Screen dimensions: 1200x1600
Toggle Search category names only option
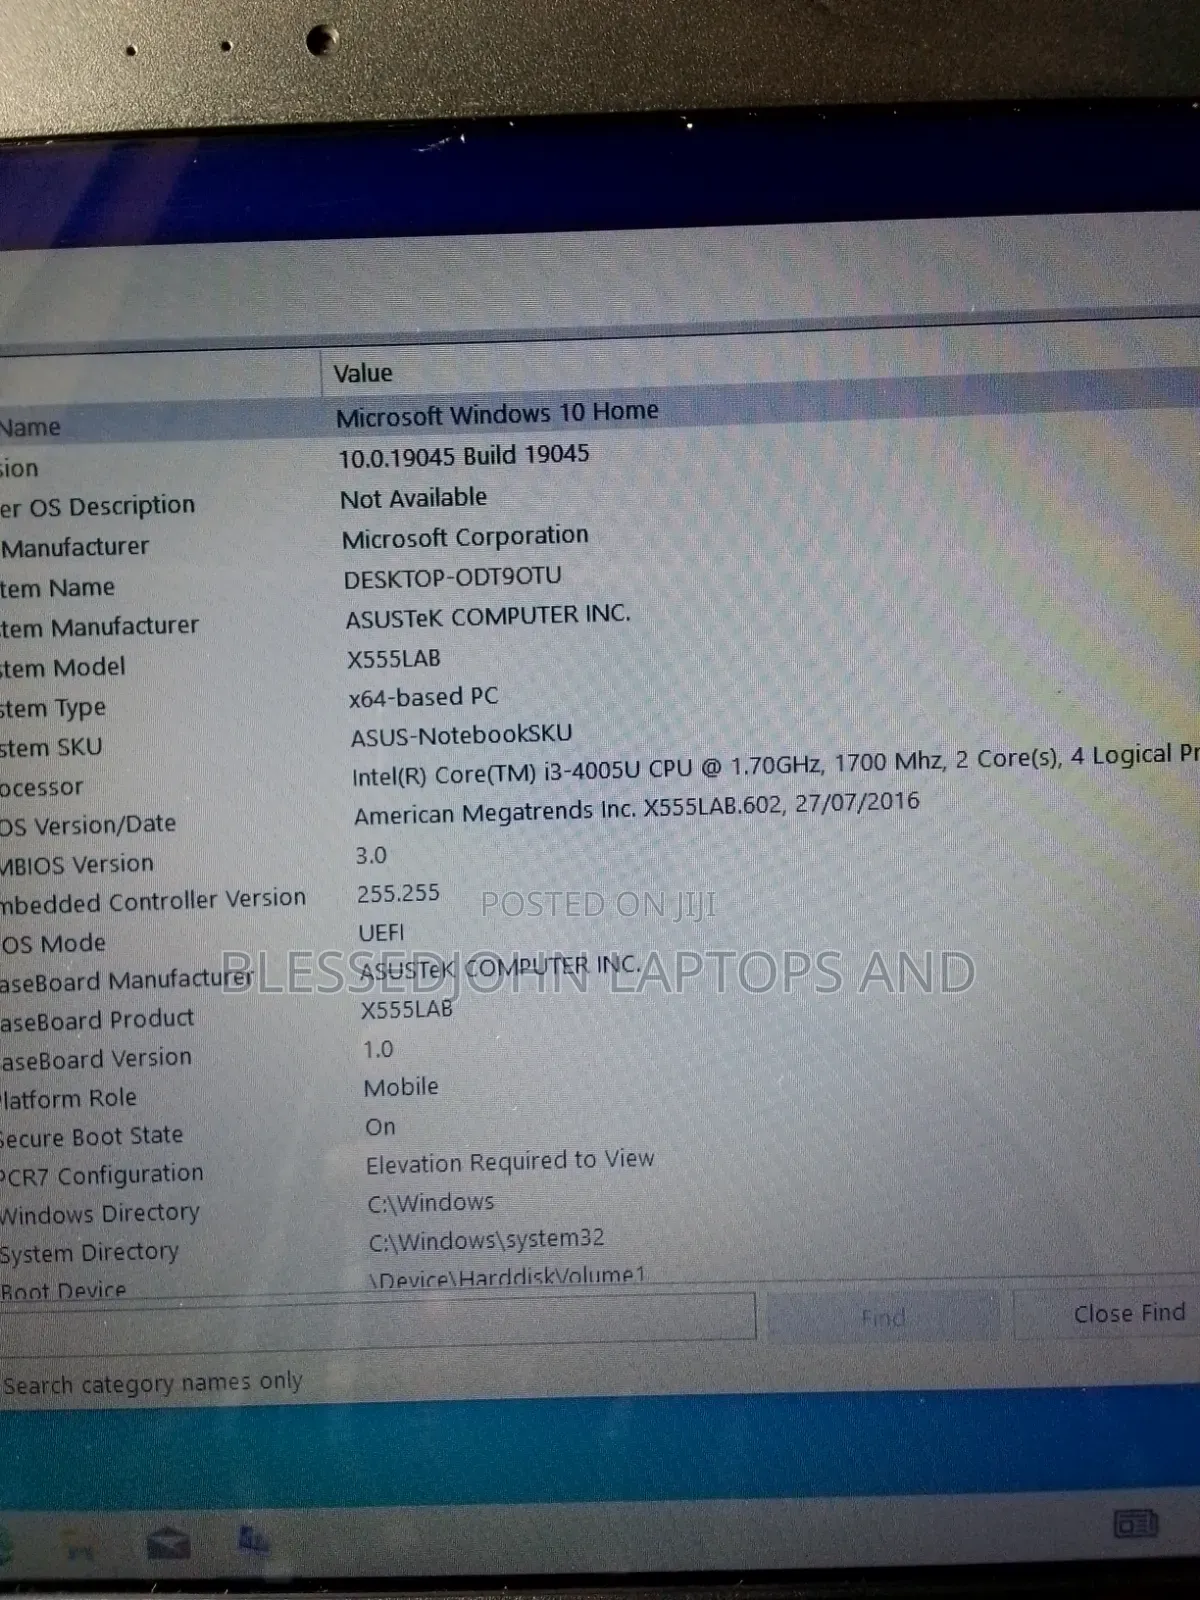(x=152, y=1383)
